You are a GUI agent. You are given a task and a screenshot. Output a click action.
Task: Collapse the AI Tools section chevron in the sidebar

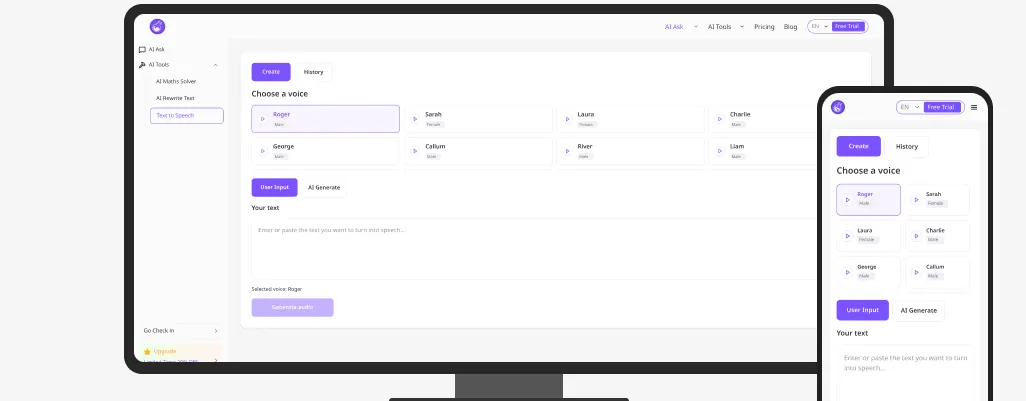pyautogui.click(x=215, y=65)
